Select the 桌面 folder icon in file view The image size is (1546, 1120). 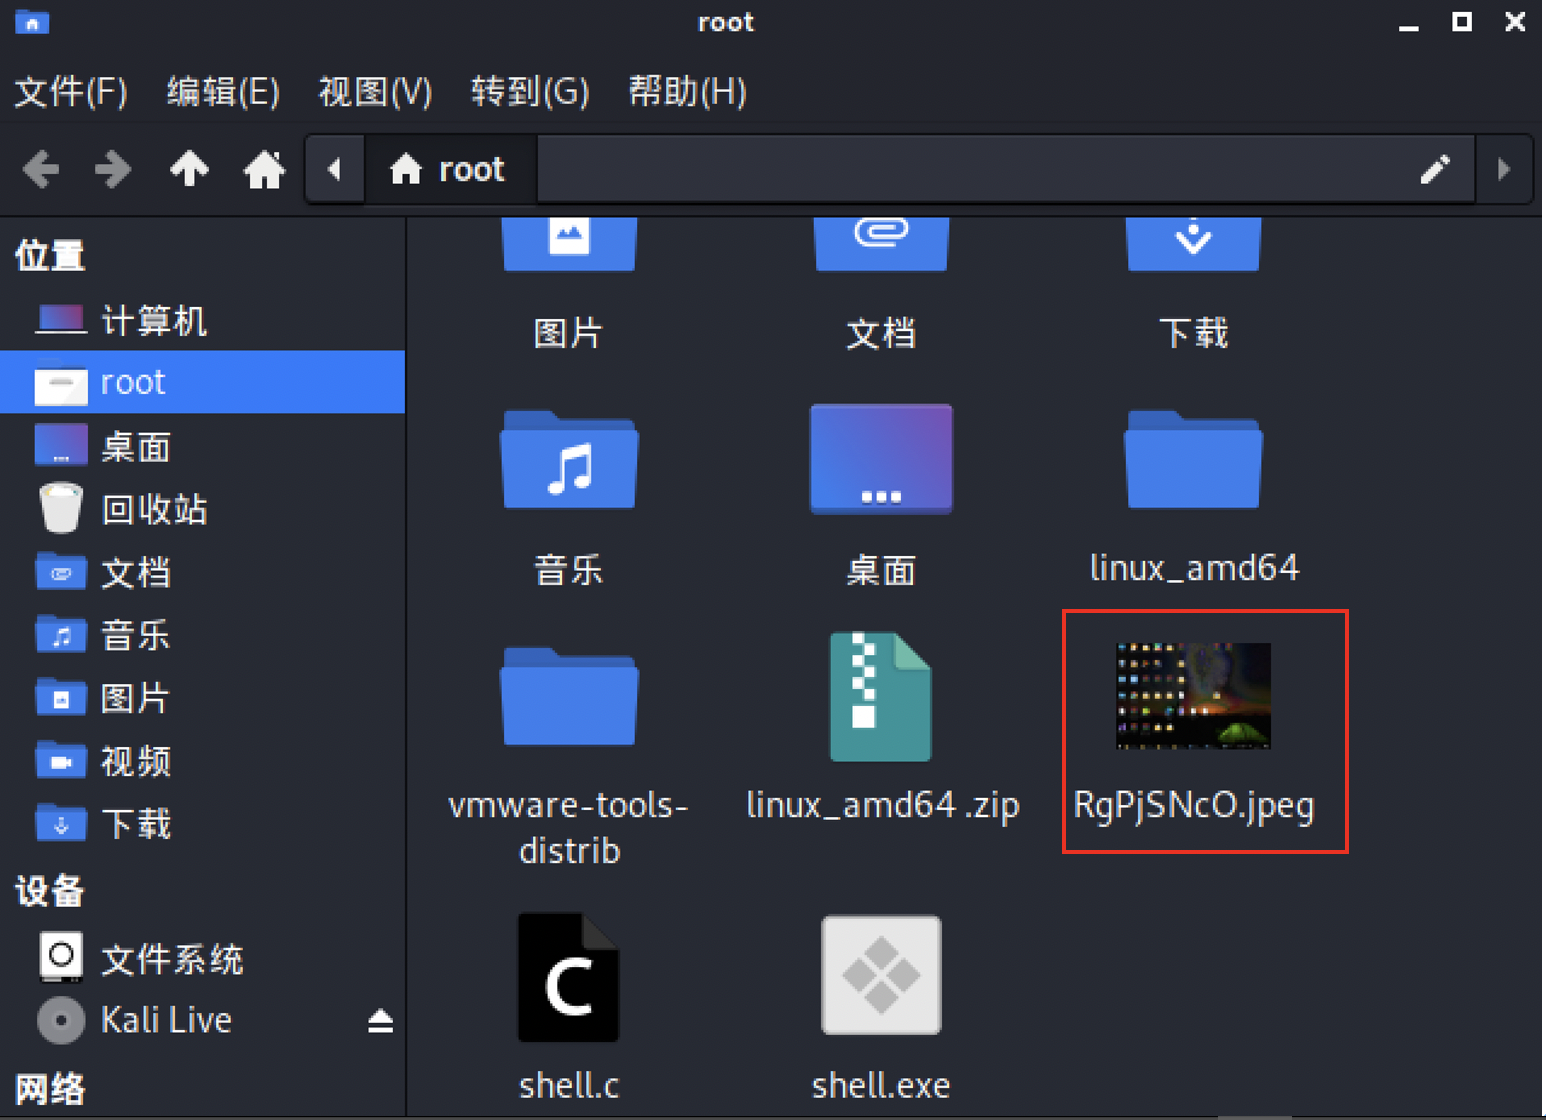[881, 459]
